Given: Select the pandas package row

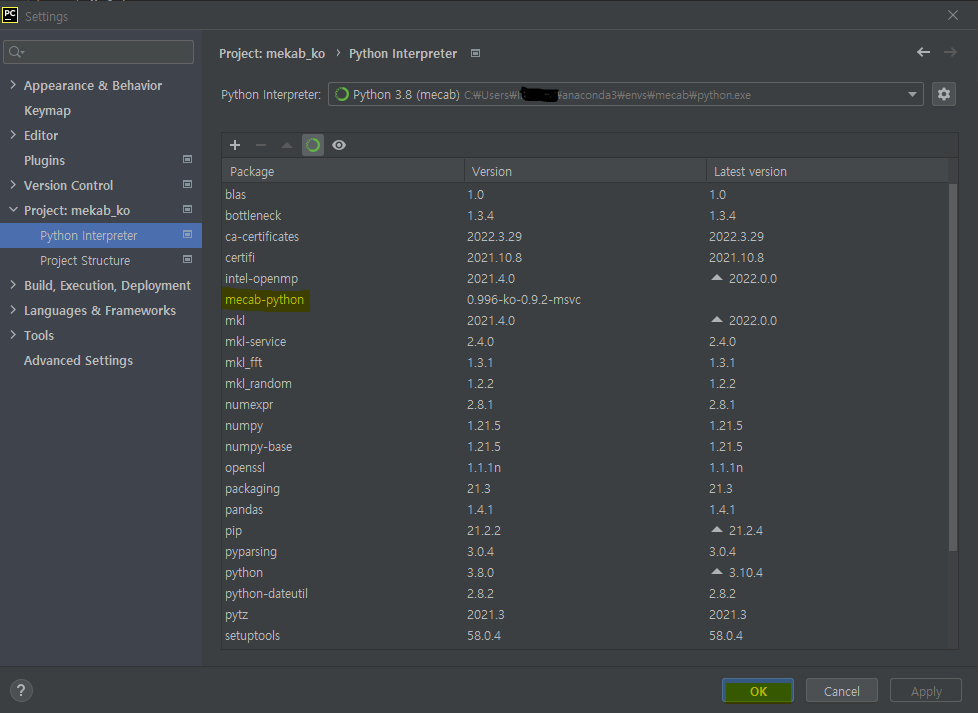Looking at the screenshot, I should [x=585, y=510].
